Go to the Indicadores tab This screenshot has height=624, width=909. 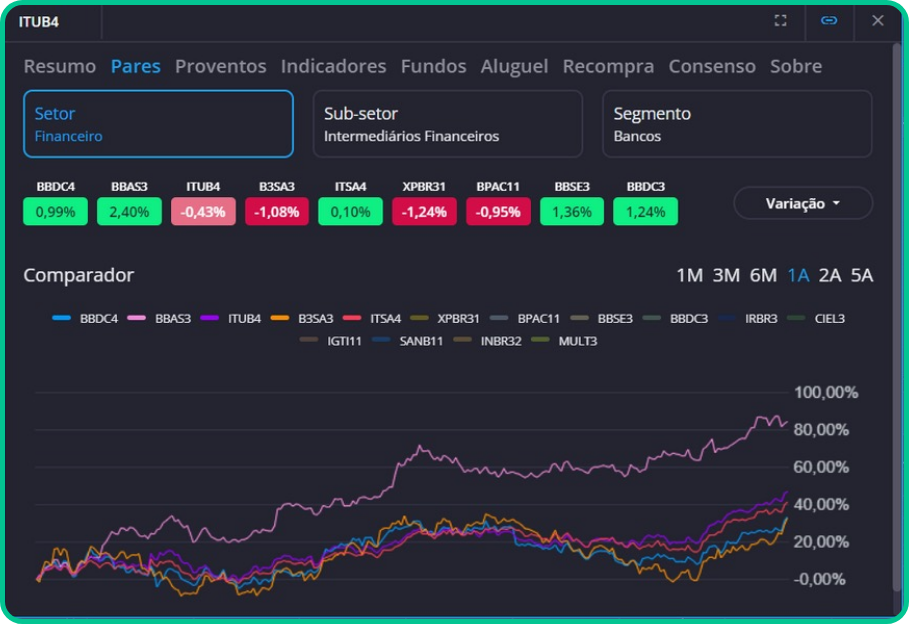coord(333,66)
